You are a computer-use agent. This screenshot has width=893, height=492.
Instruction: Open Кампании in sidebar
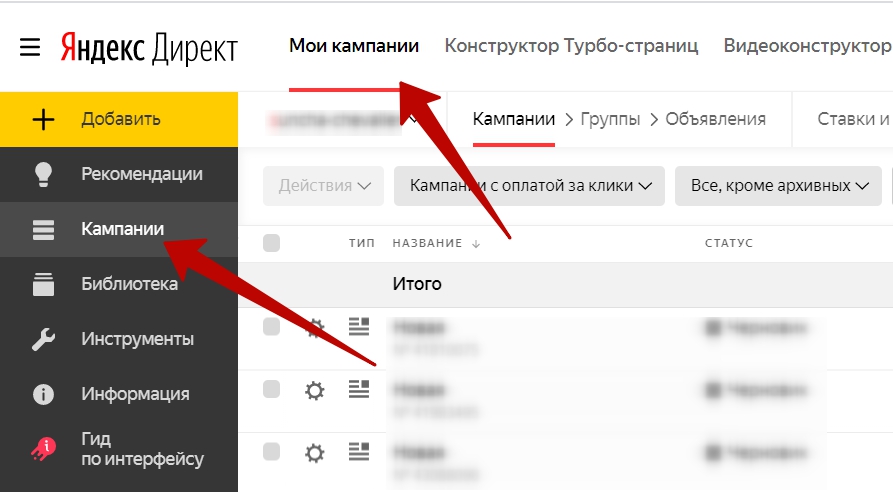[119, 229]
